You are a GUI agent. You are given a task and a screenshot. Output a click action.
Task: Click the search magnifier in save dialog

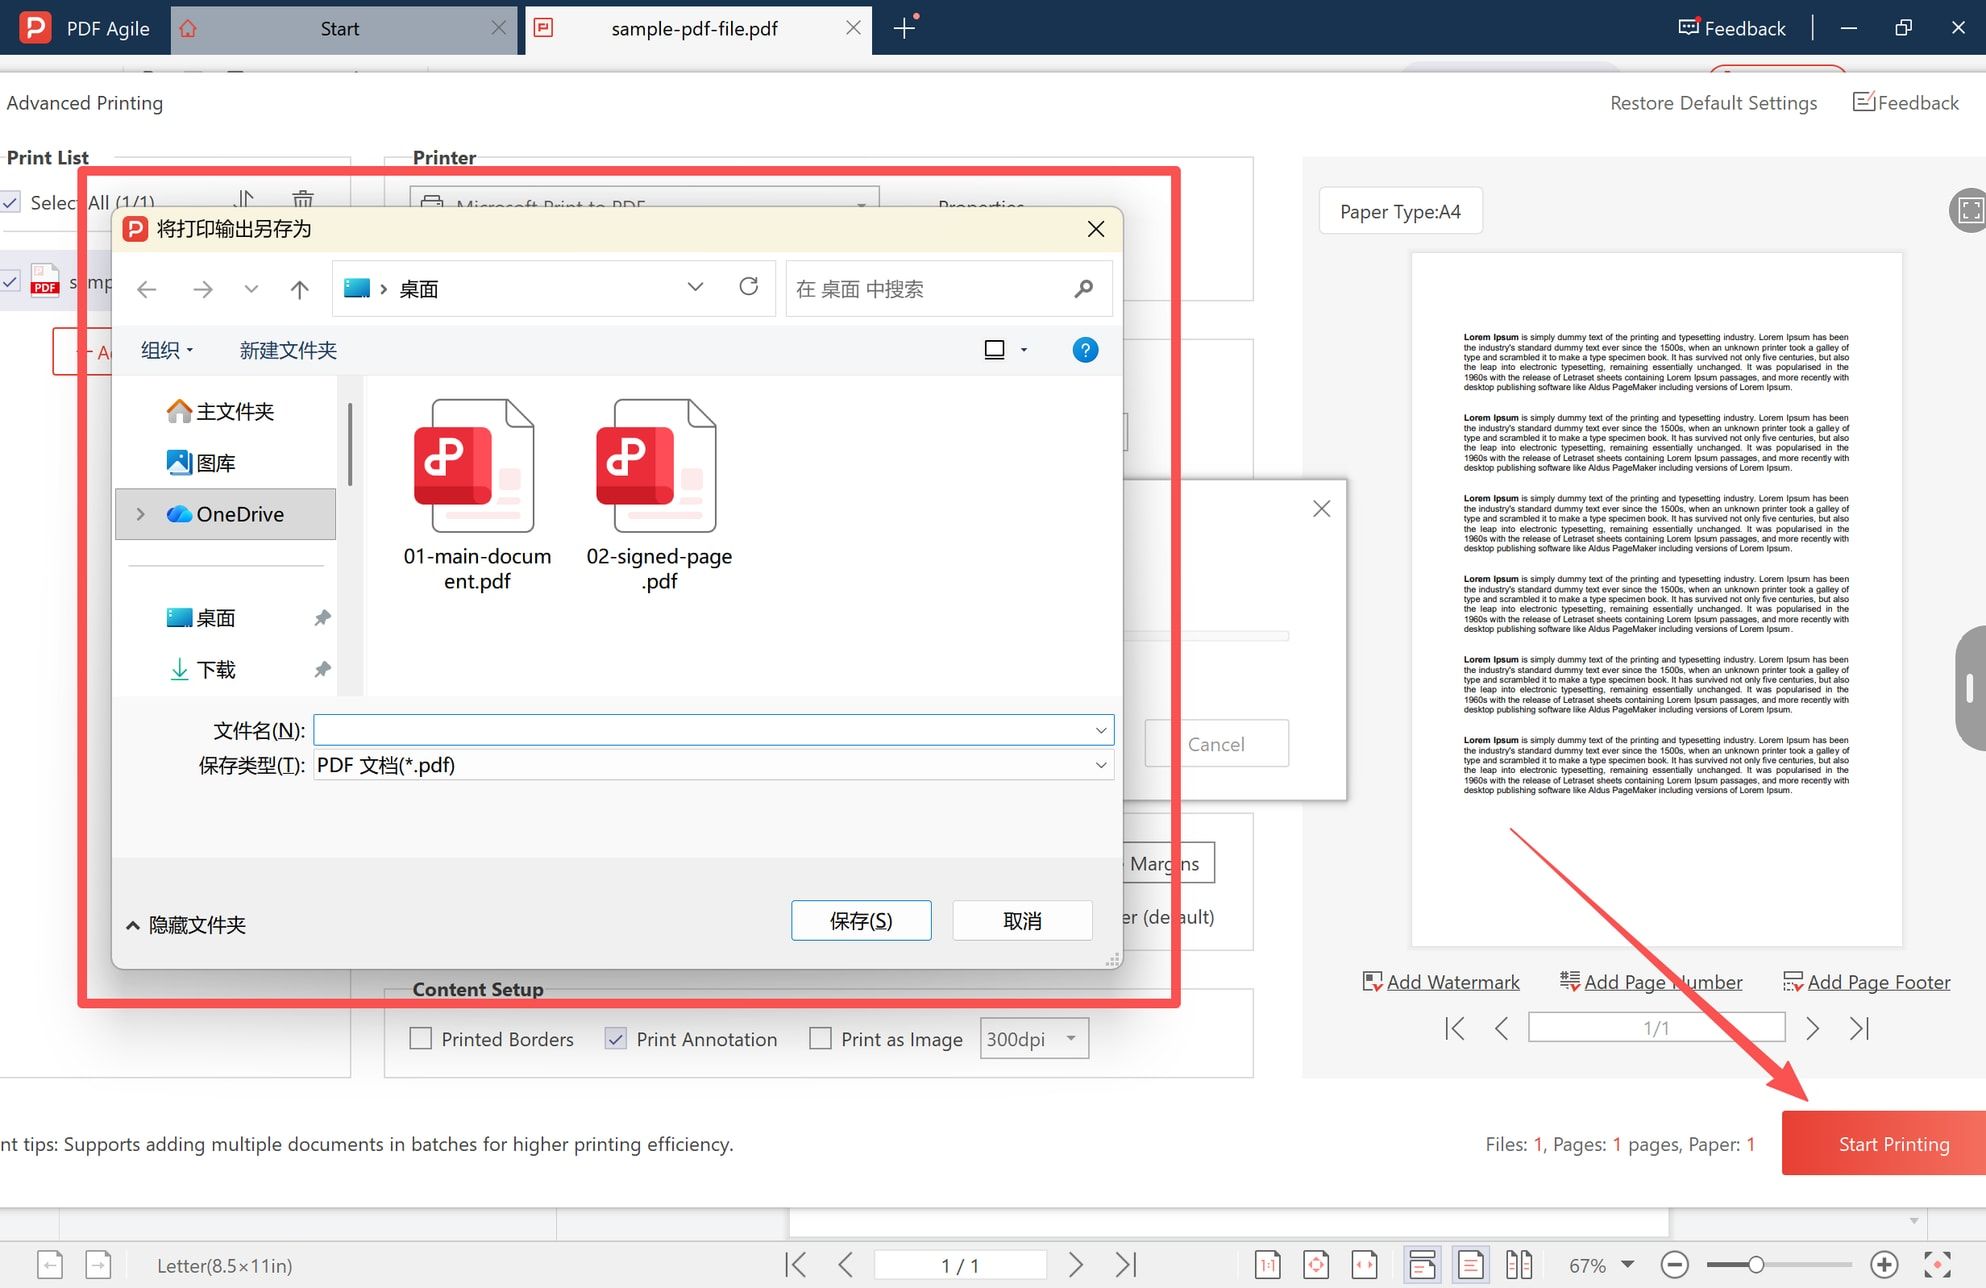[1083, 289]
